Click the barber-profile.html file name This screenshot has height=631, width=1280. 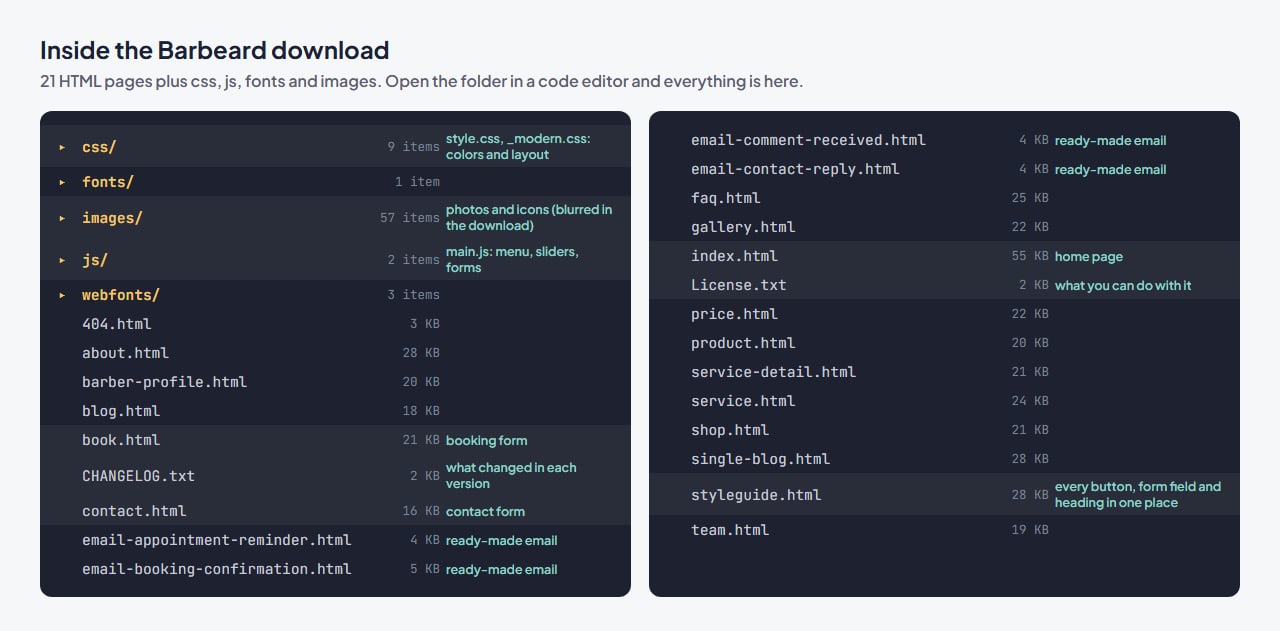[164, 382]
